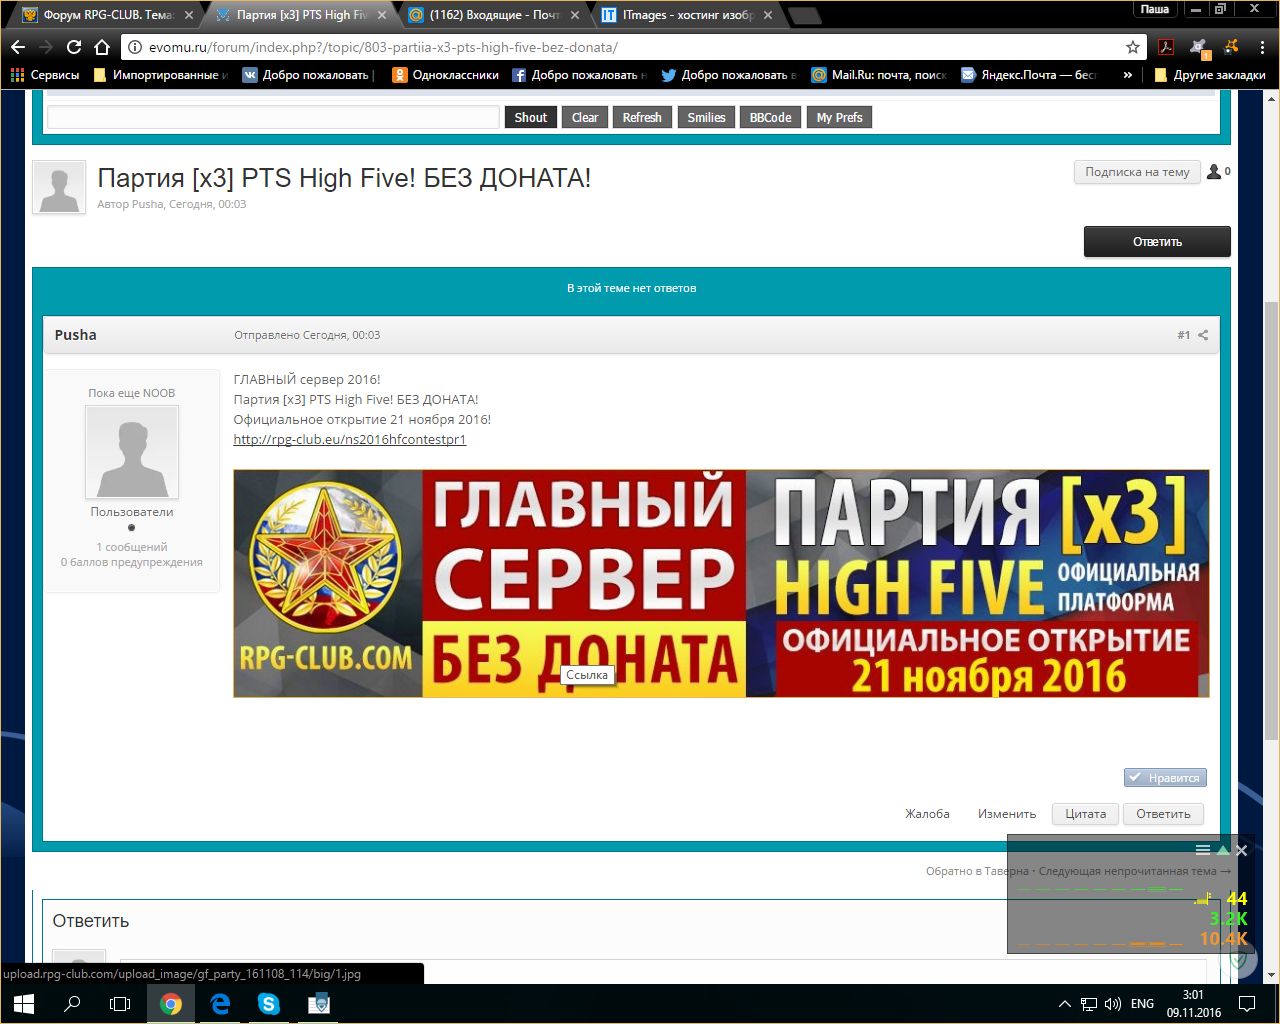Image resolution: width=1280 pixels, height=1024 pixels.
Task: Open the browser home page icon
Action: click(102, 47)
